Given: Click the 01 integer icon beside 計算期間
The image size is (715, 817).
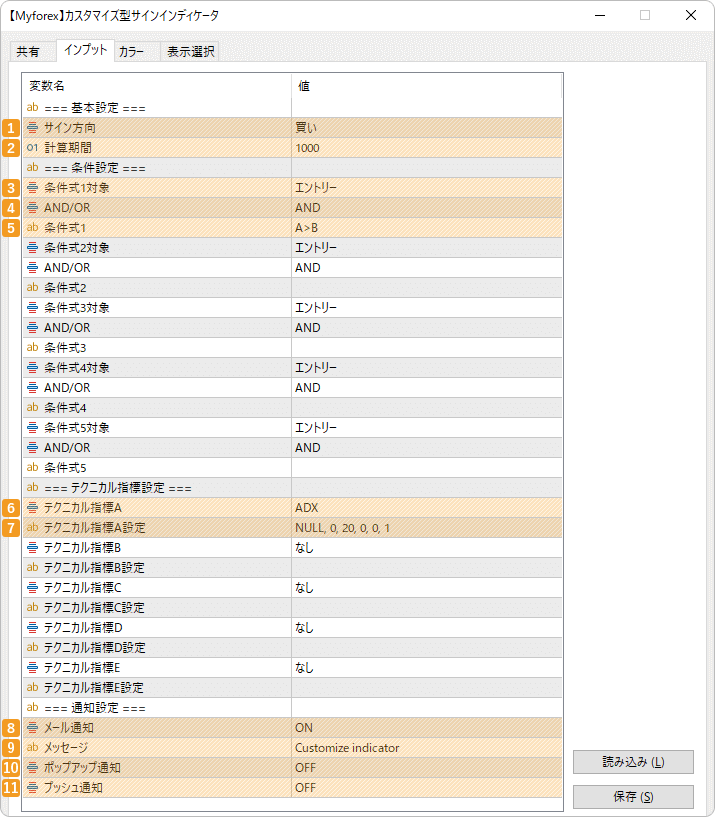Looking at the screenshot, I should point(33,148).
